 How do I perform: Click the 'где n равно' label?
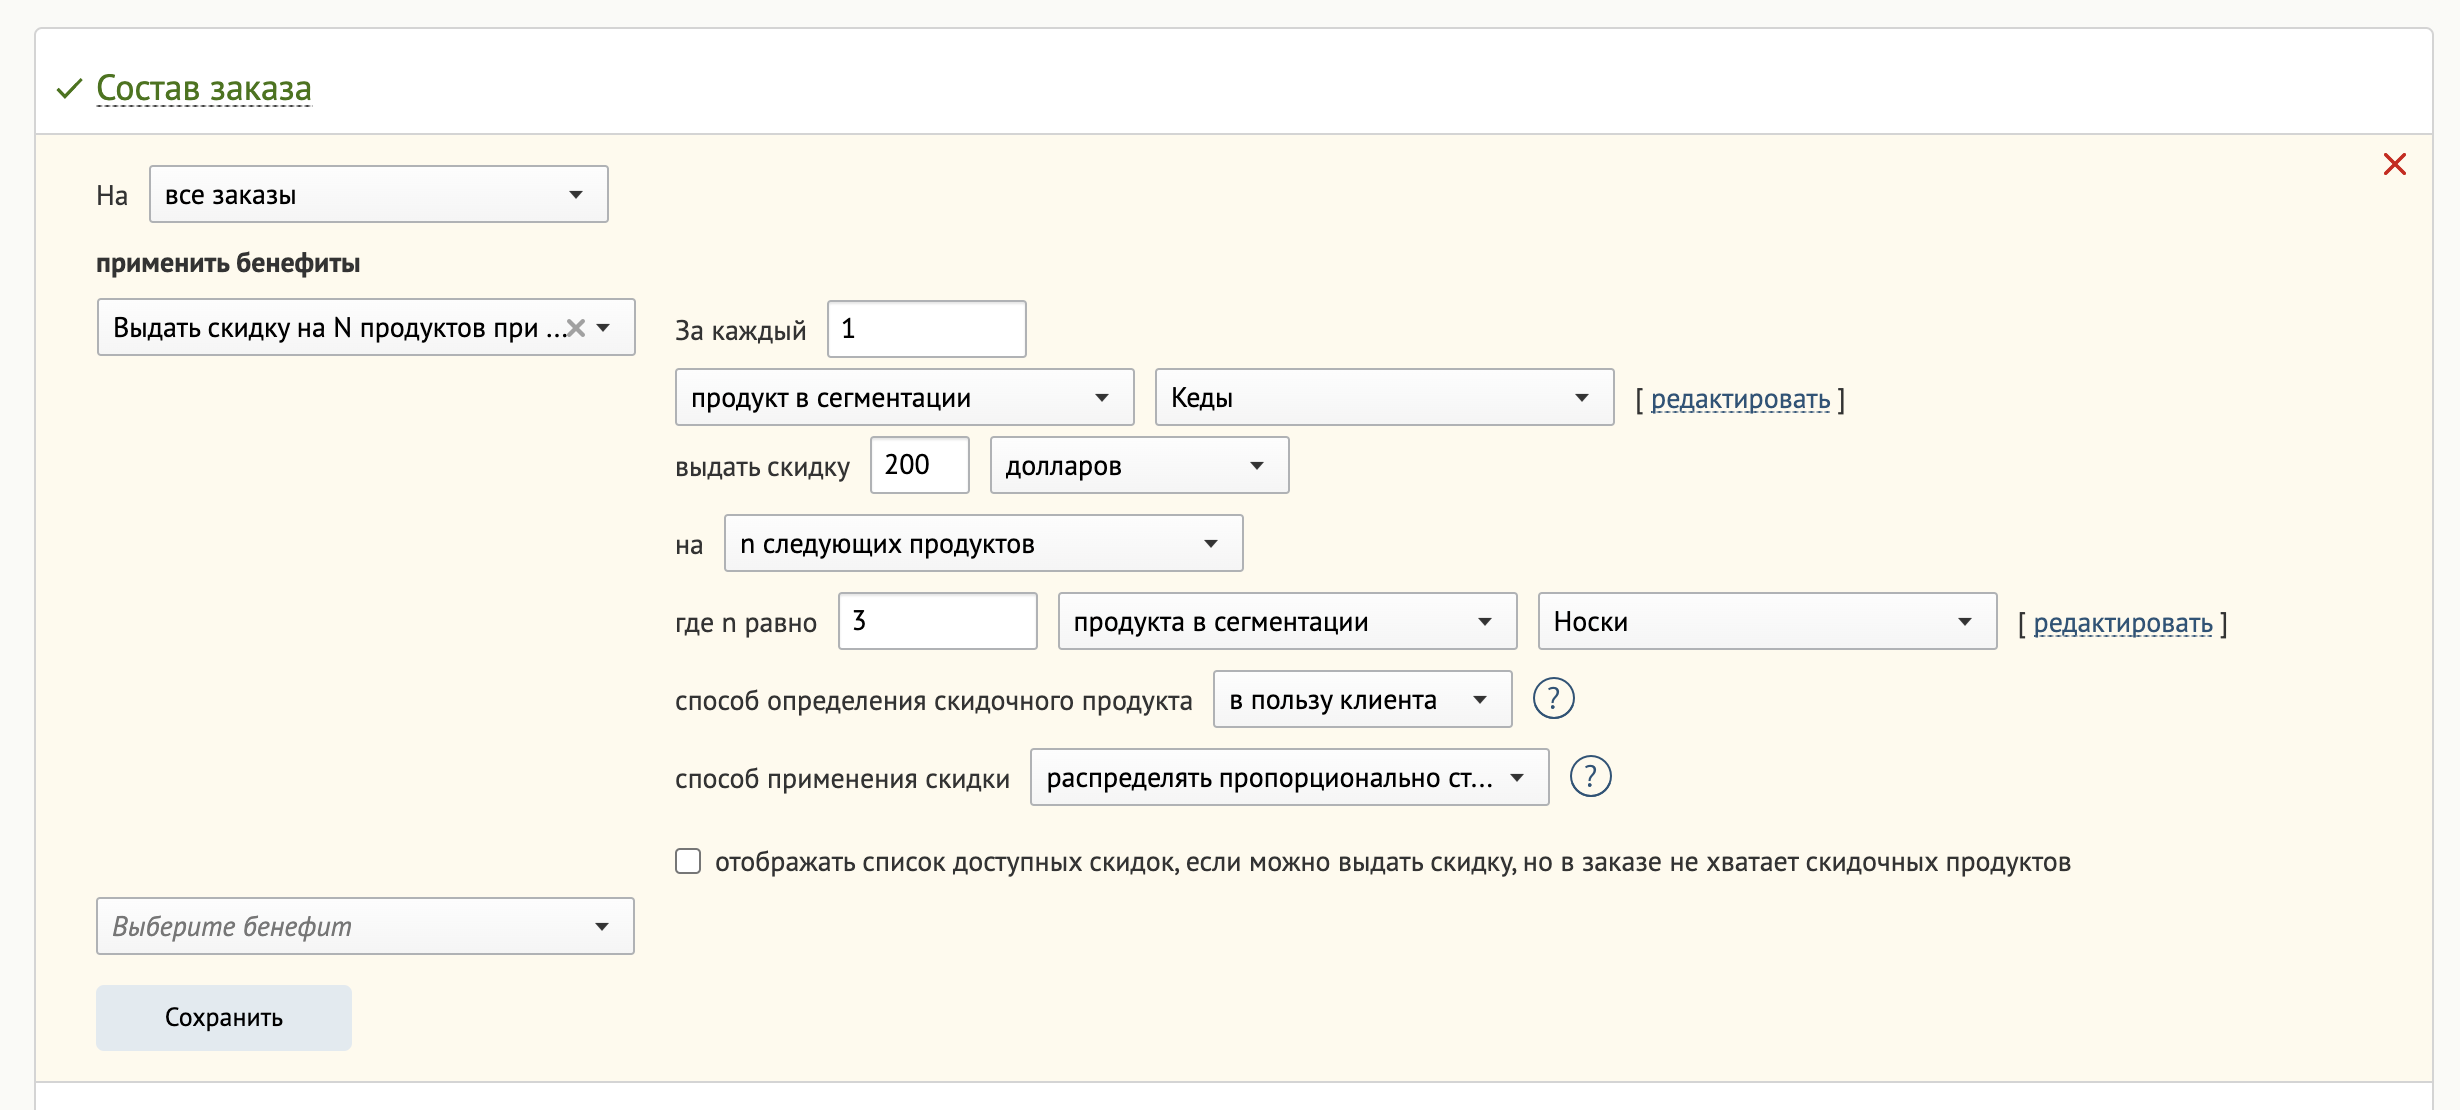[746, 623]
